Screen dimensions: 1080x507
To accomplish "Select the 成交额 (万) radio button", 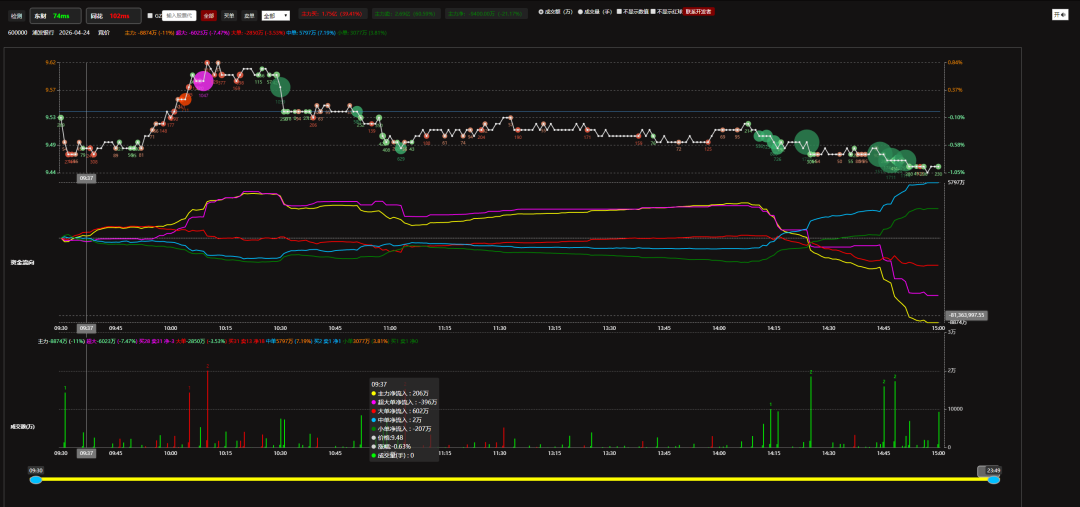I will point(541,12).
